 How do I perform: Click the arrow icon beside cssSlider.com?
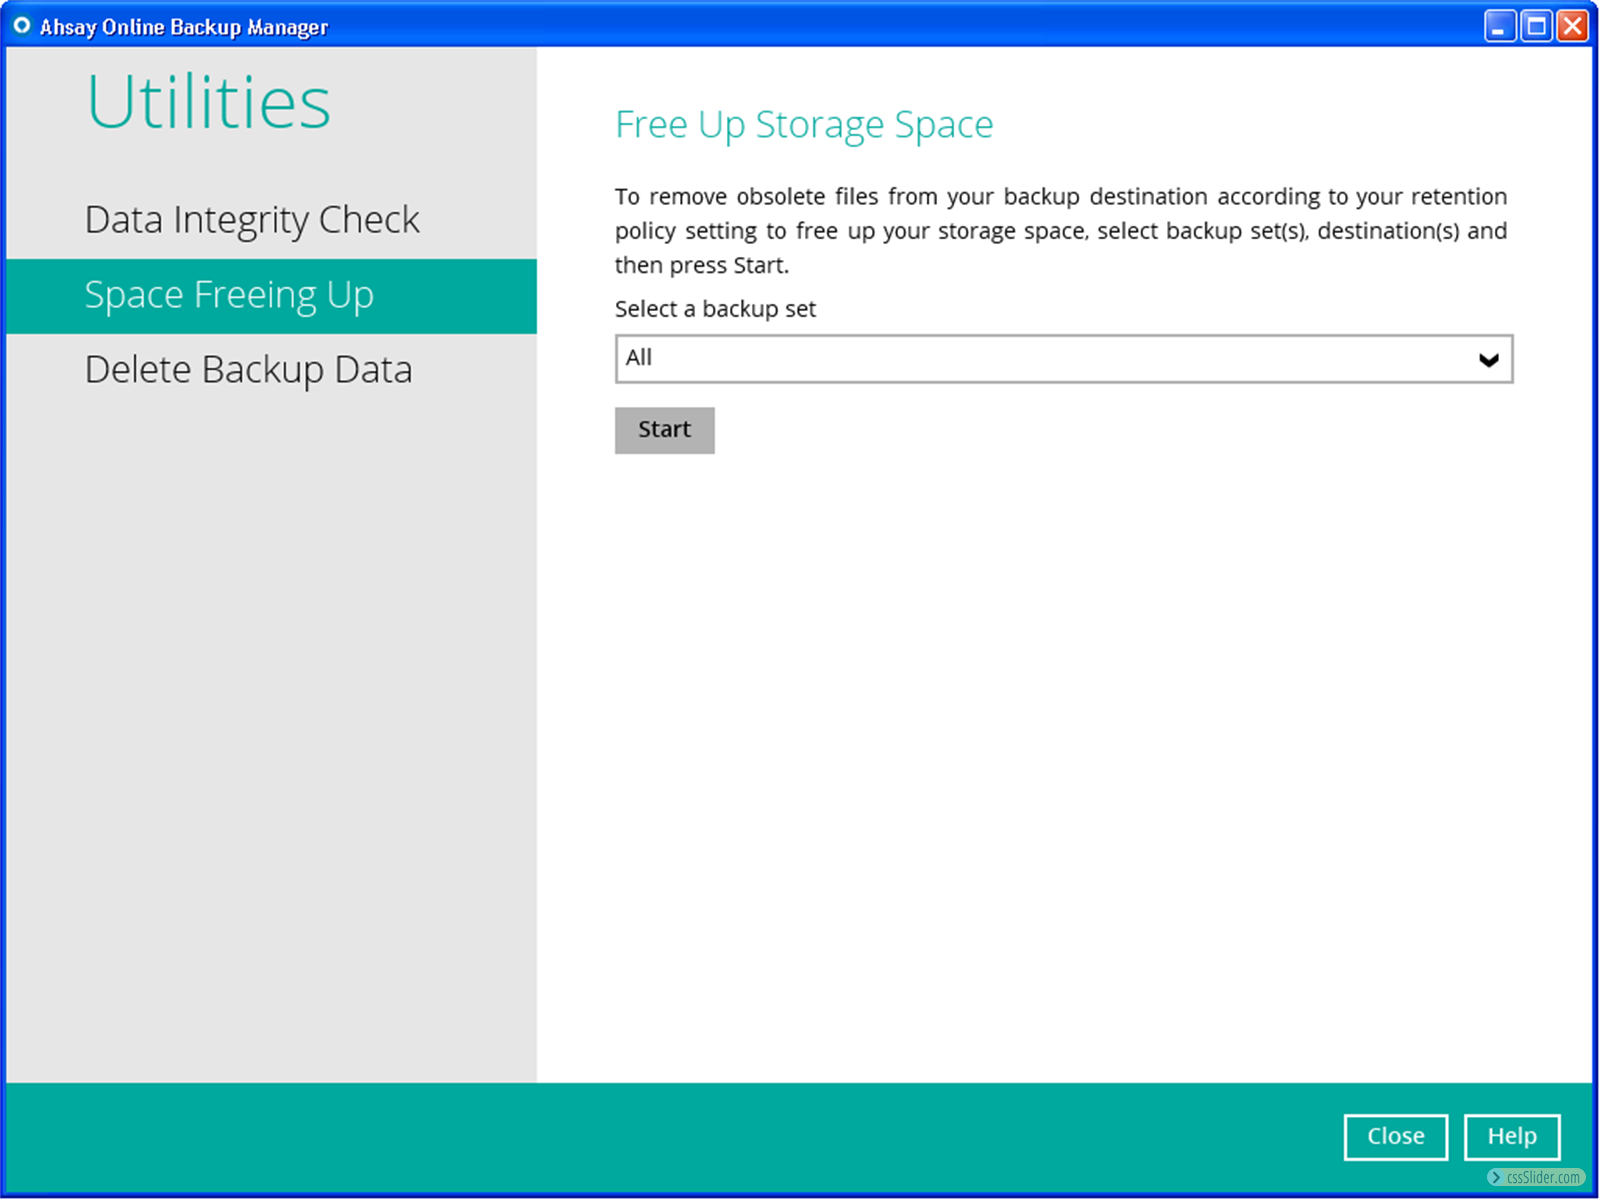pos(1496,1178)
